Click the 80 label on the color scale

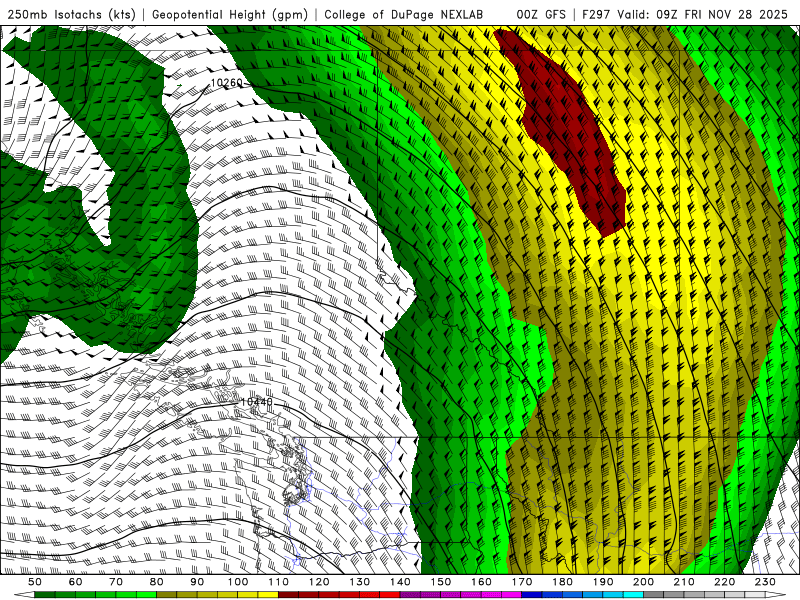[157, 582]
